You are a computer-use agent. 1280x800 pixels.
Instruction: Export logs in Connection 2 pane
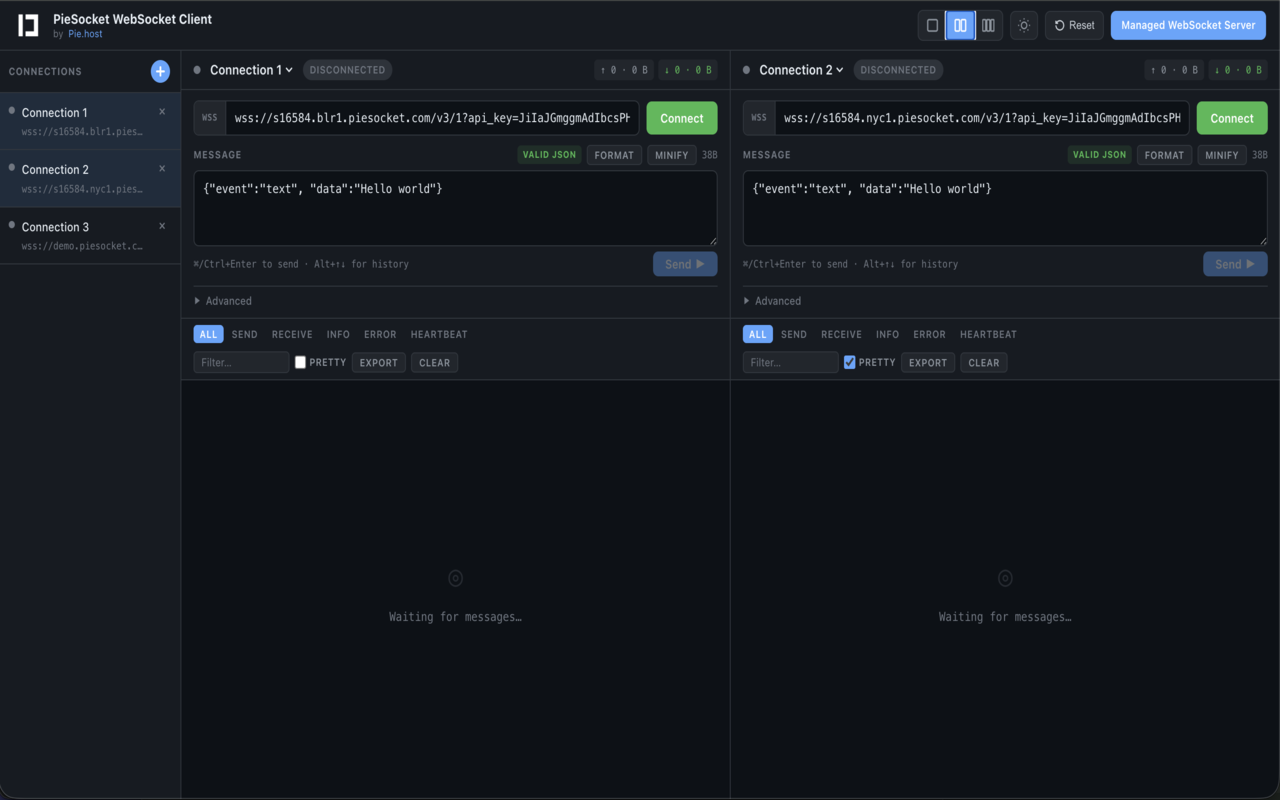click(x=928, y=362)
